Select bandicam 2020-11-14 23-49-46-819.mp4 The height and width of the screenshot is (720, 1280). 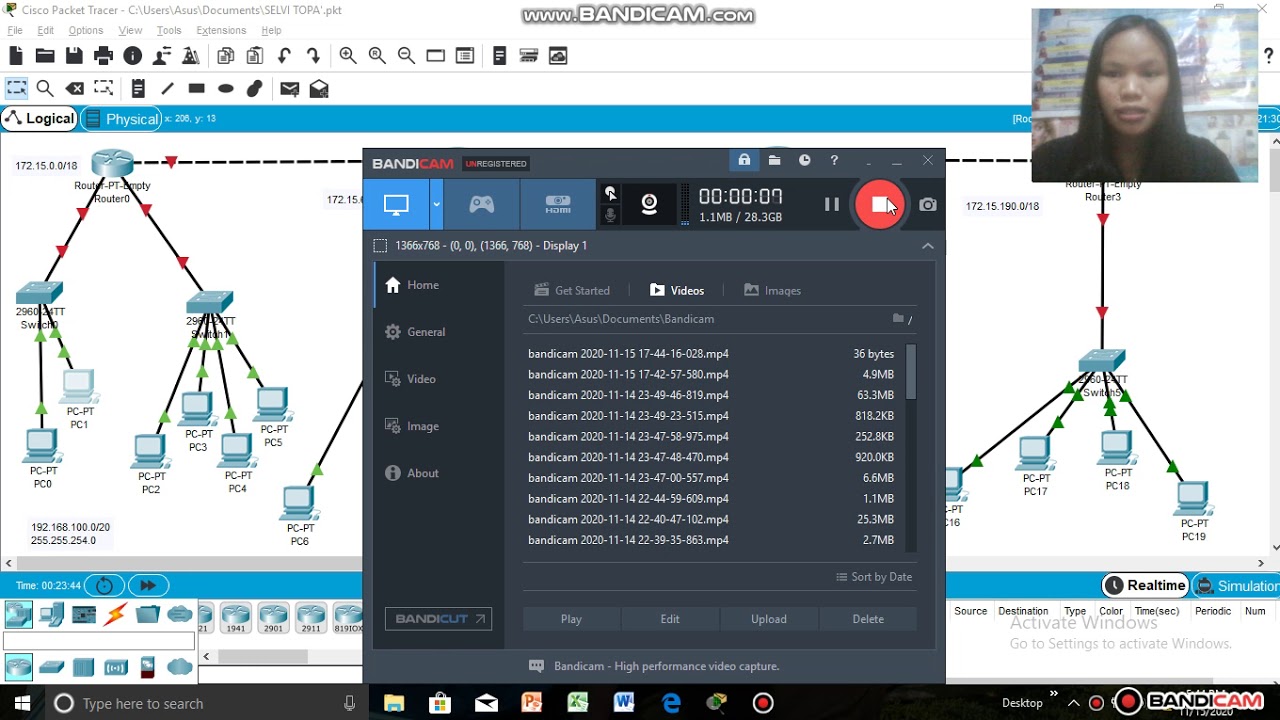pos(711,395)
